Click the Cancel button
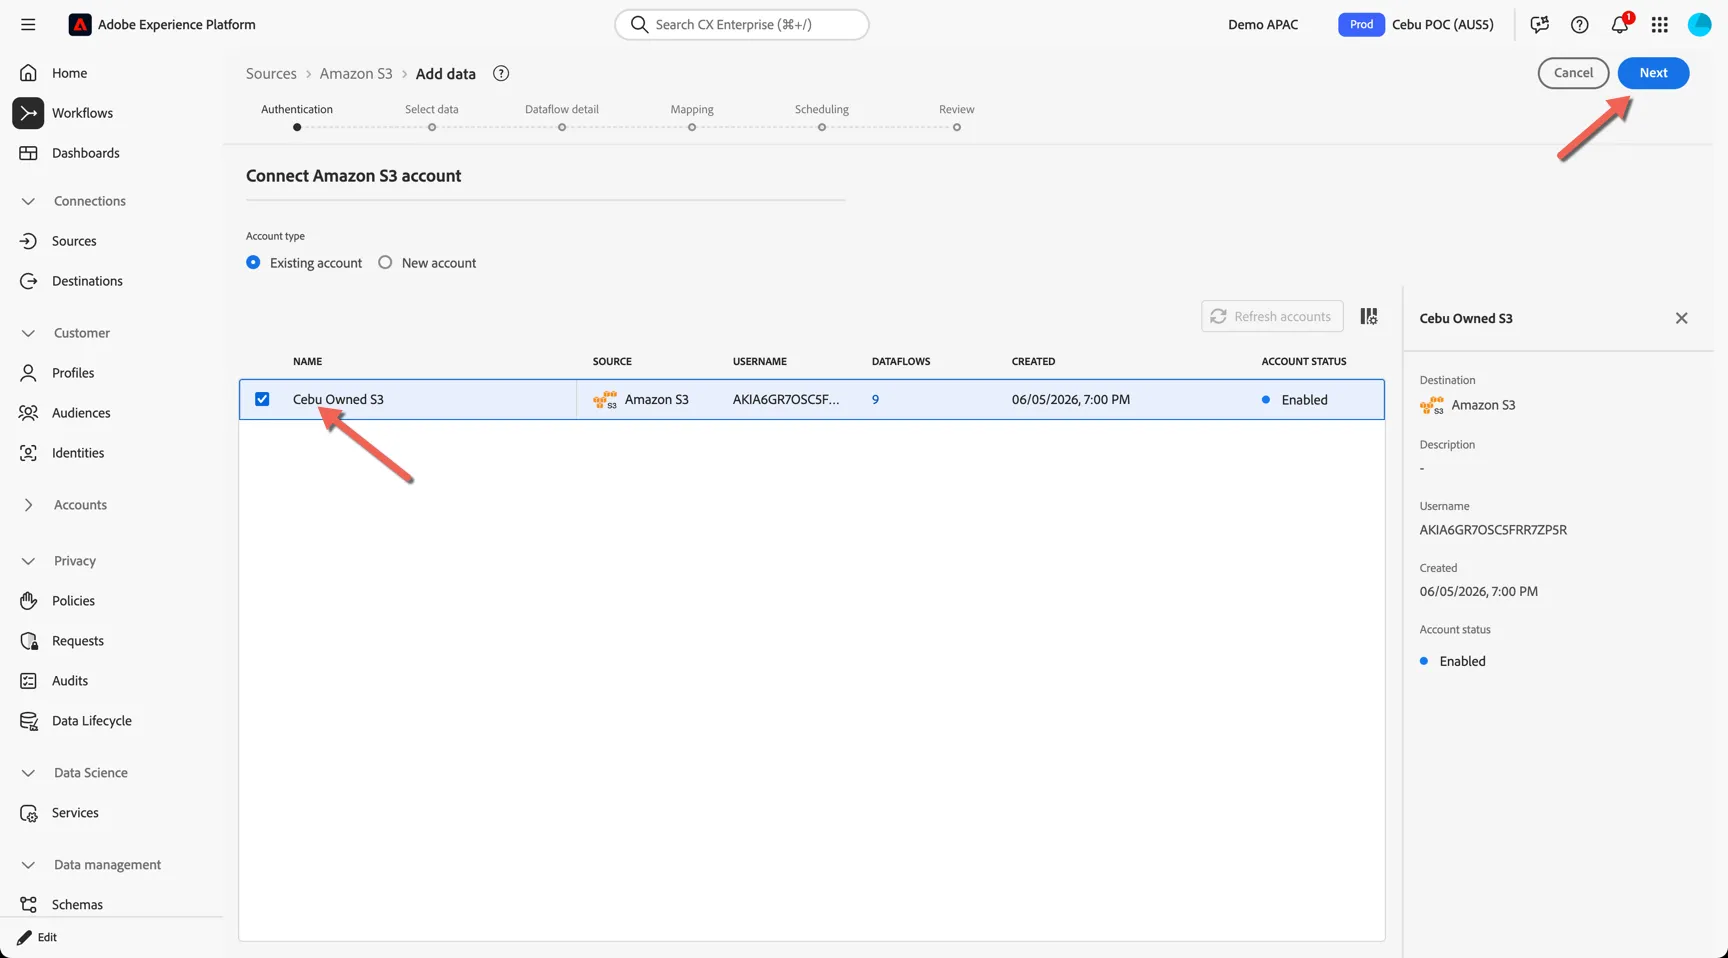1728x958 pixels. tap(1573, 73)
